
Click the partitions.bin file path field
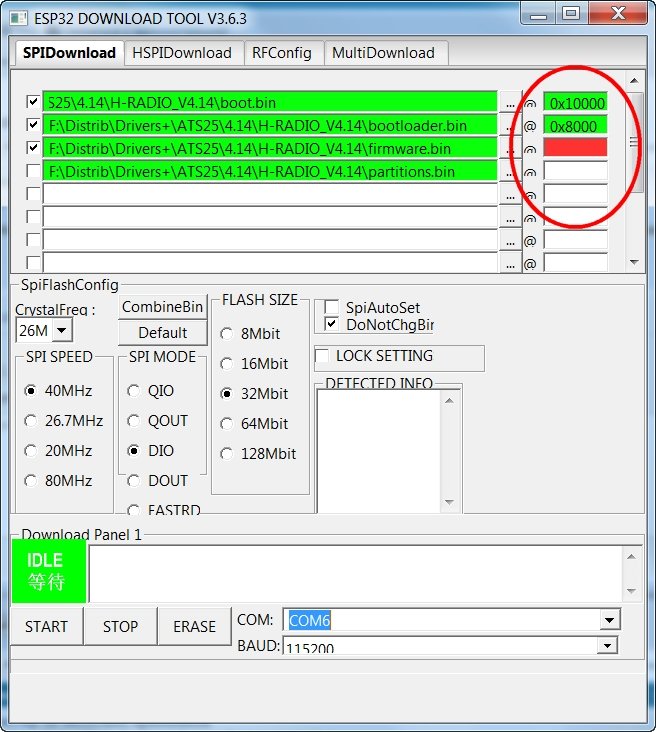coord(270,171)
